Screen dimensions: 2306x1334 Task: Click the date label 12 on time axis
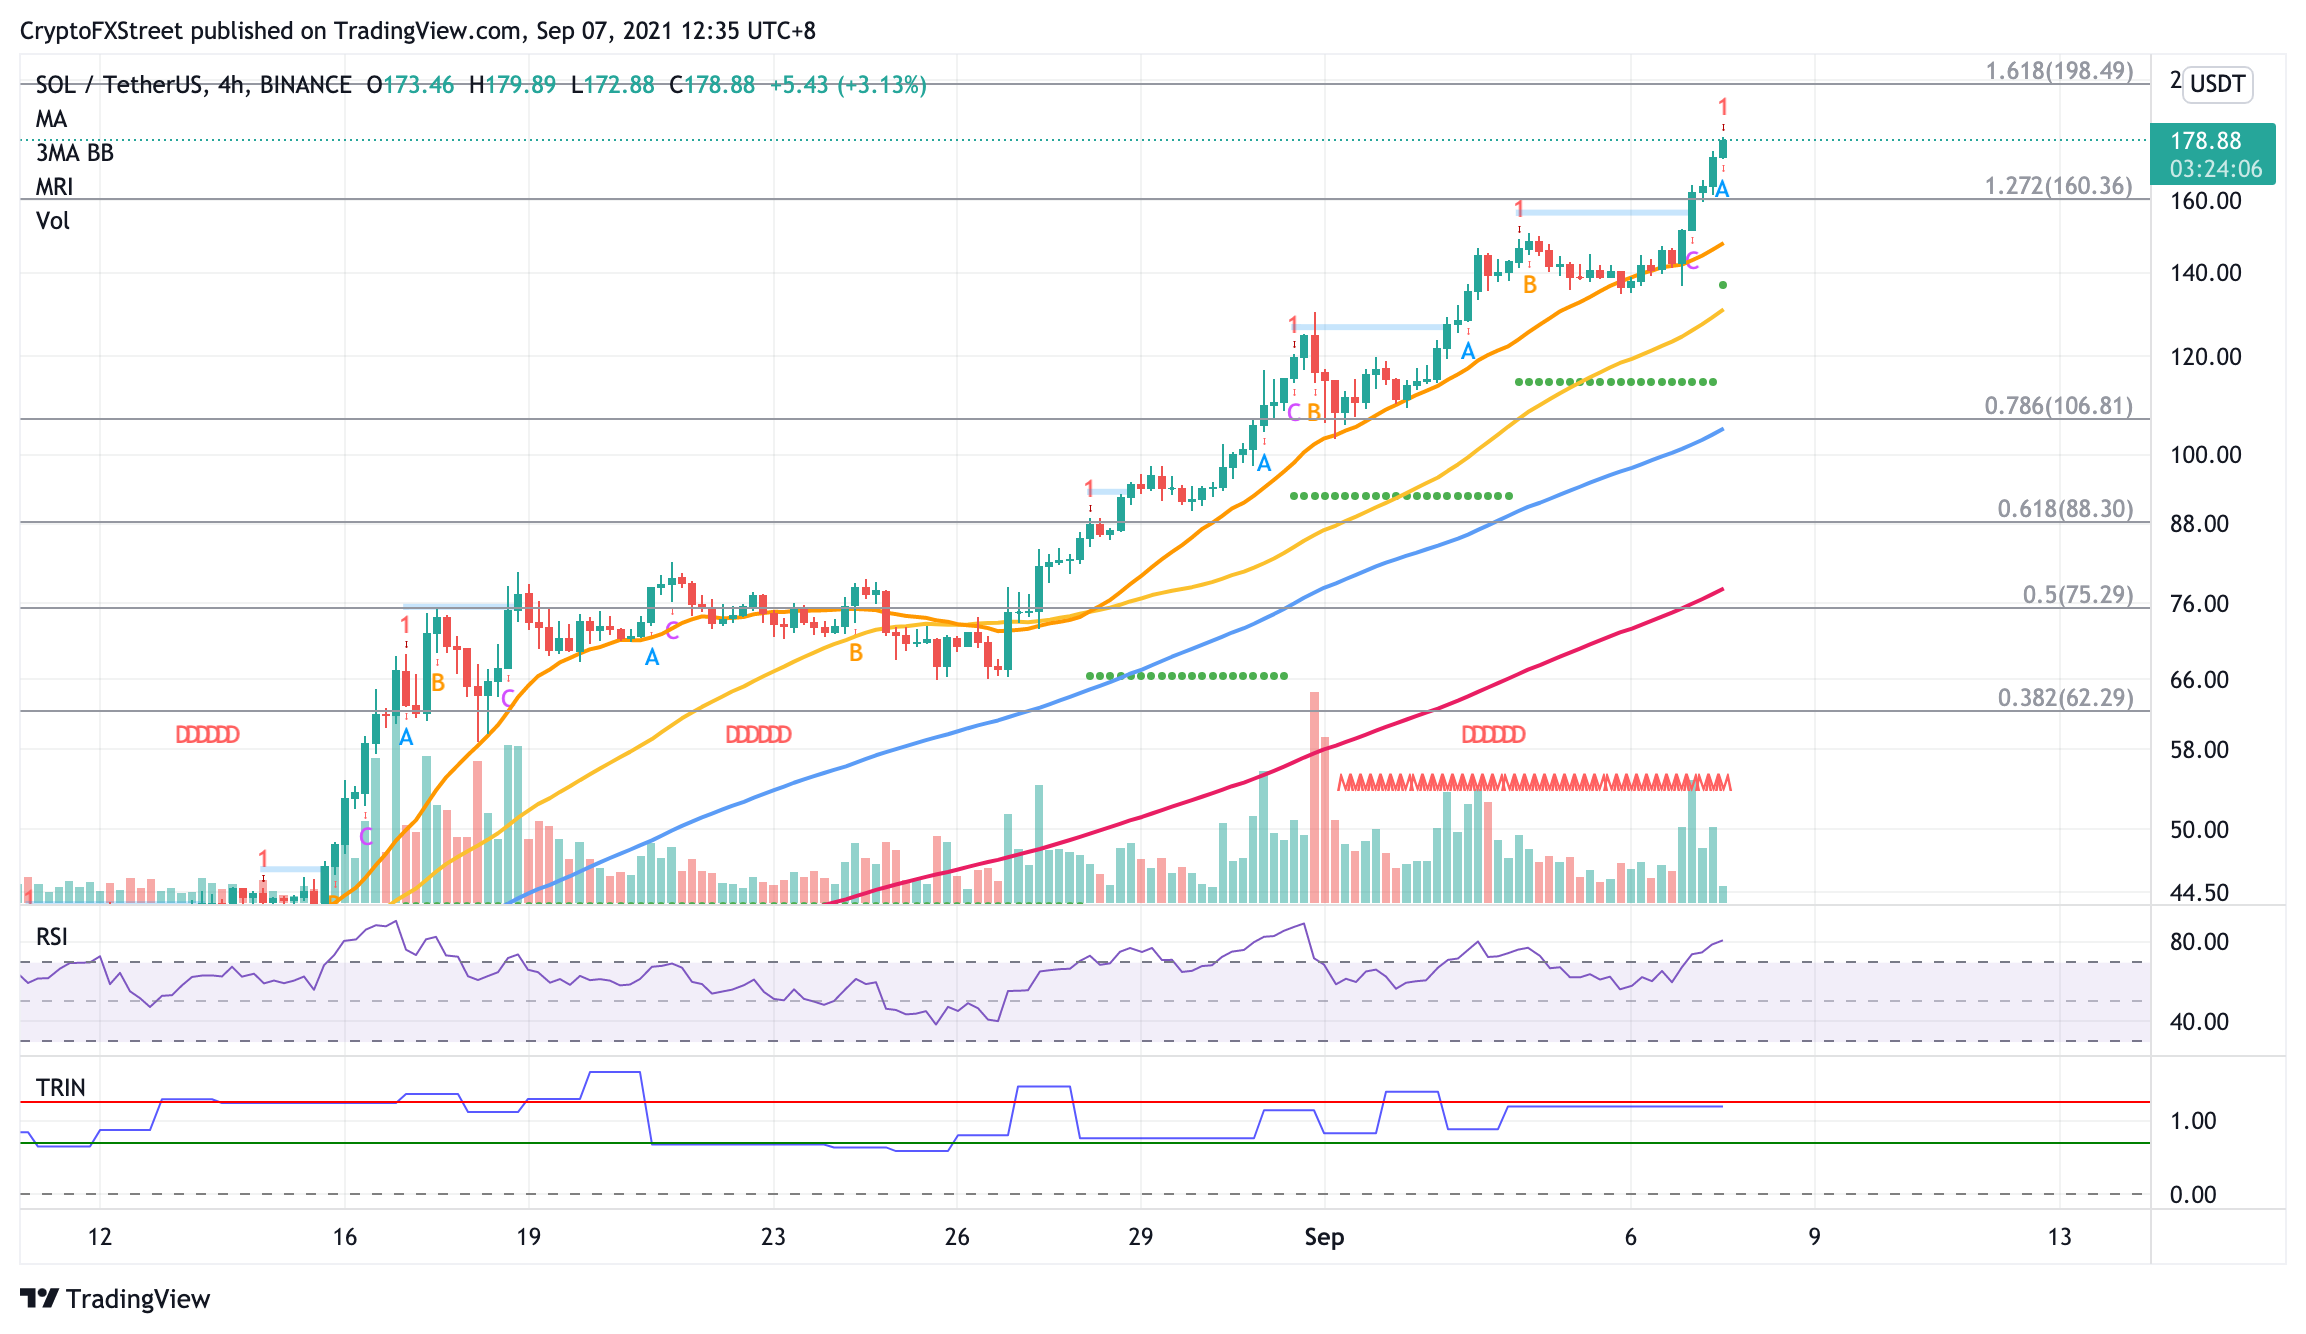point(100,1237)
